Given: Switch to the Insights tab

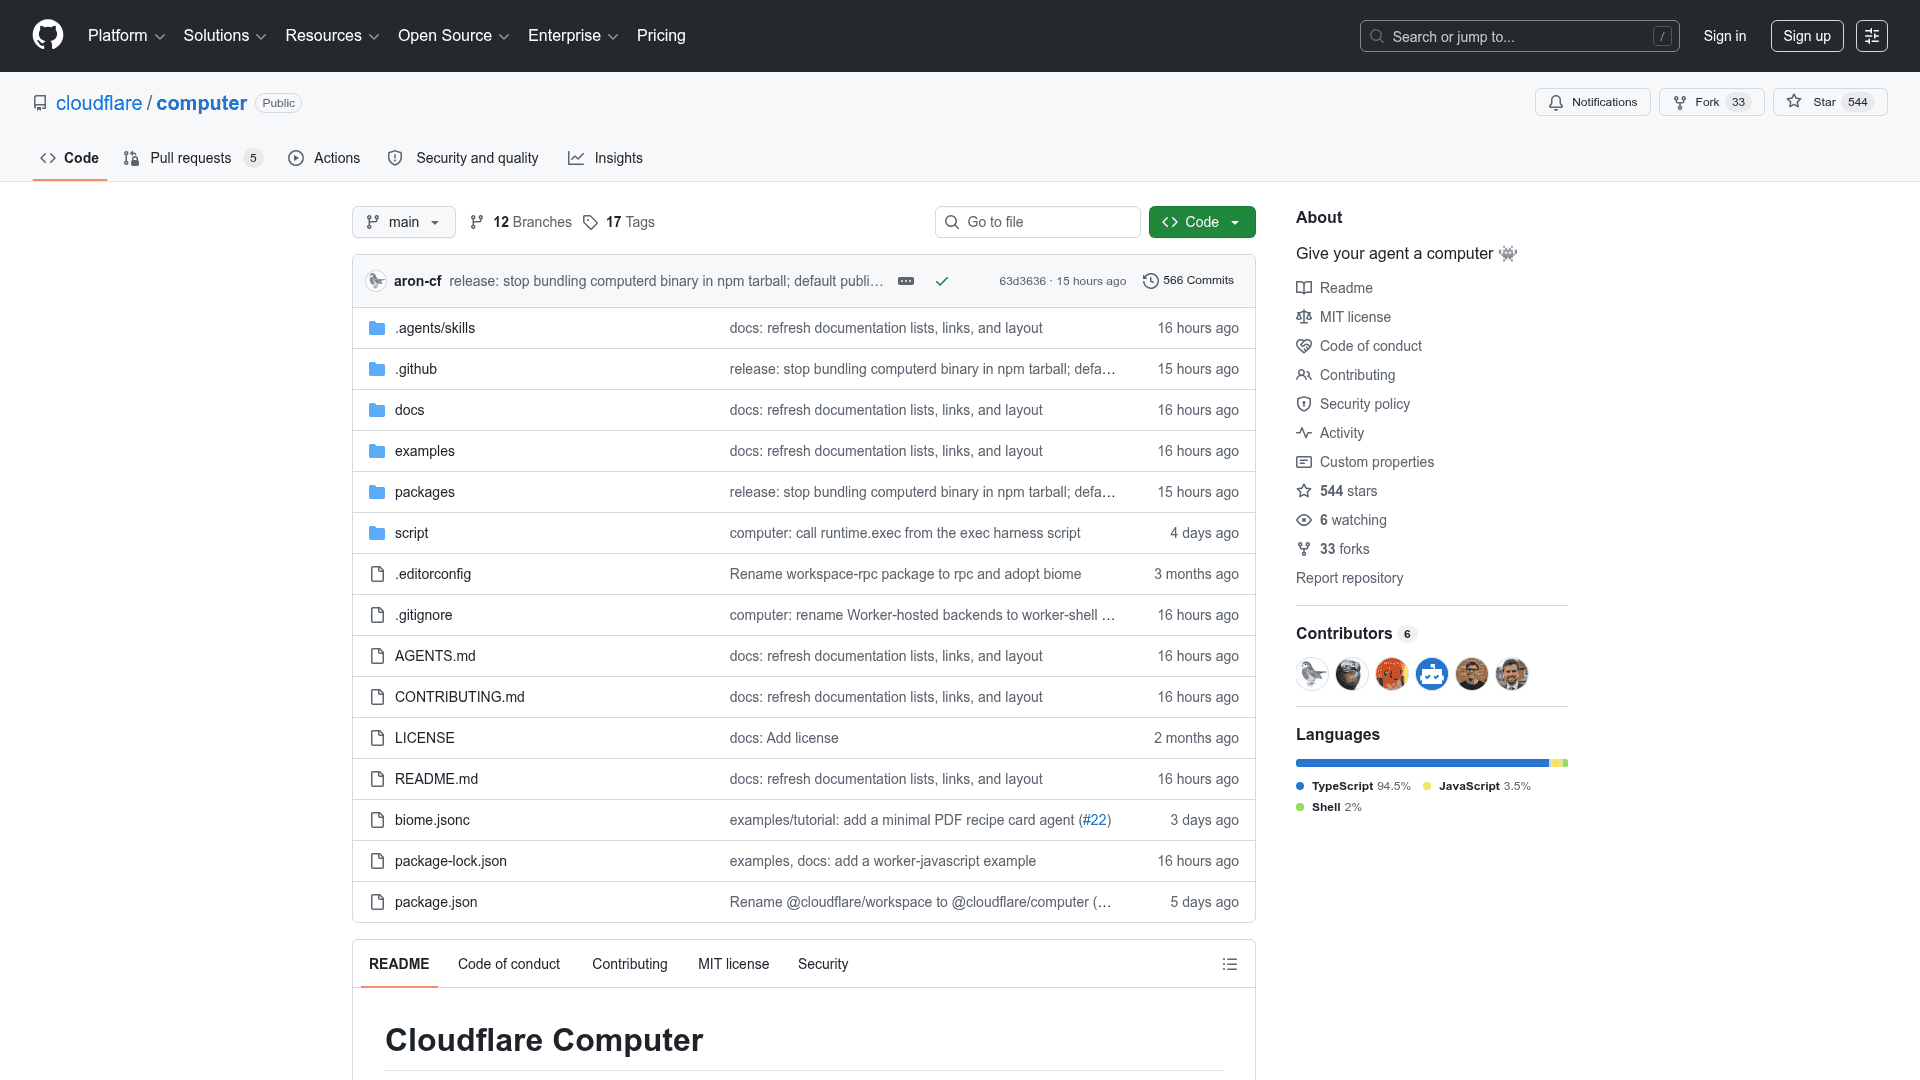Looking at the screenshot, I should 605,158.
